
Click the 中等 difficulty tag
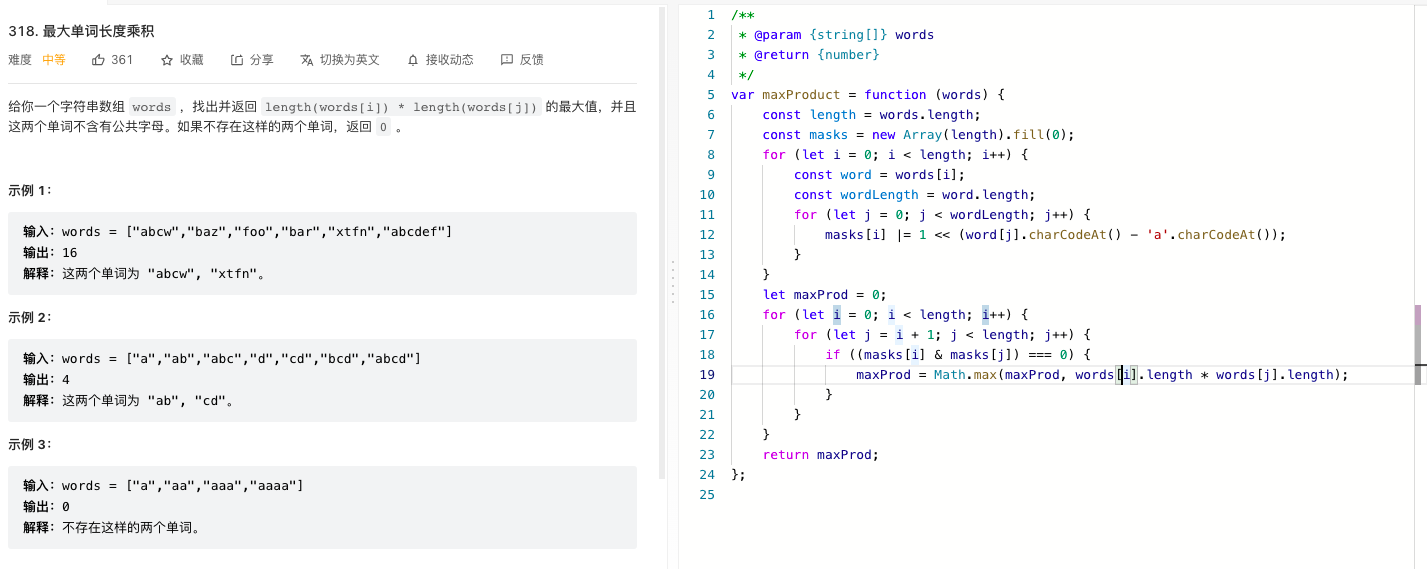54,60
